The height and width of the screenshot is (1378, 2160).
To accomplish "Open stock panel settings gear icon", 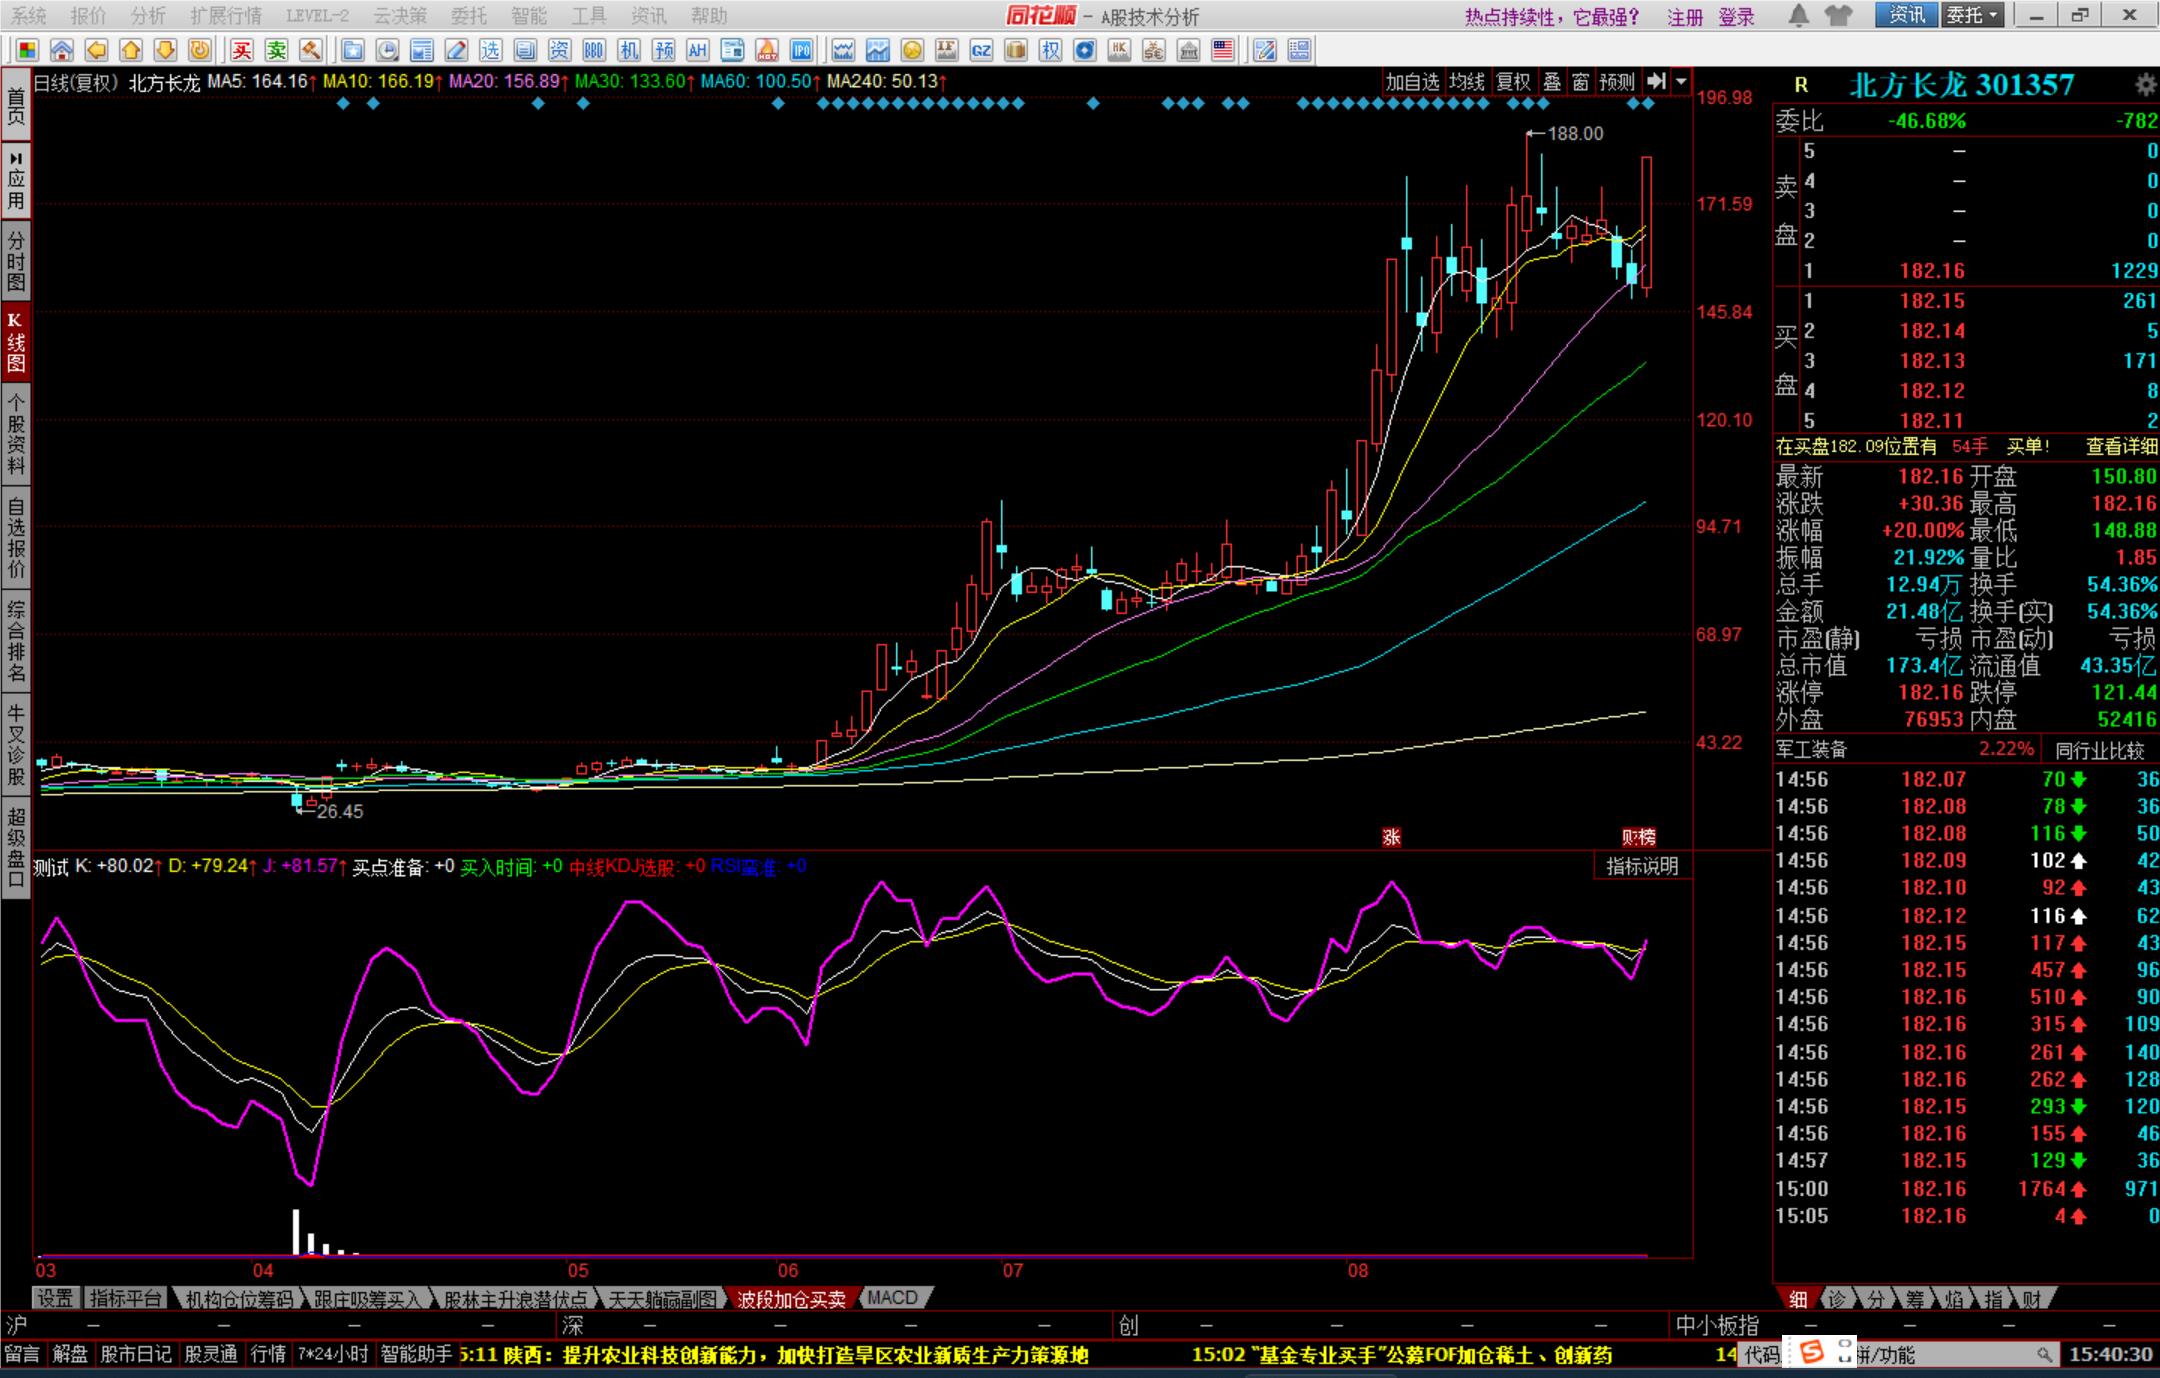I will tap(2145, 84).
